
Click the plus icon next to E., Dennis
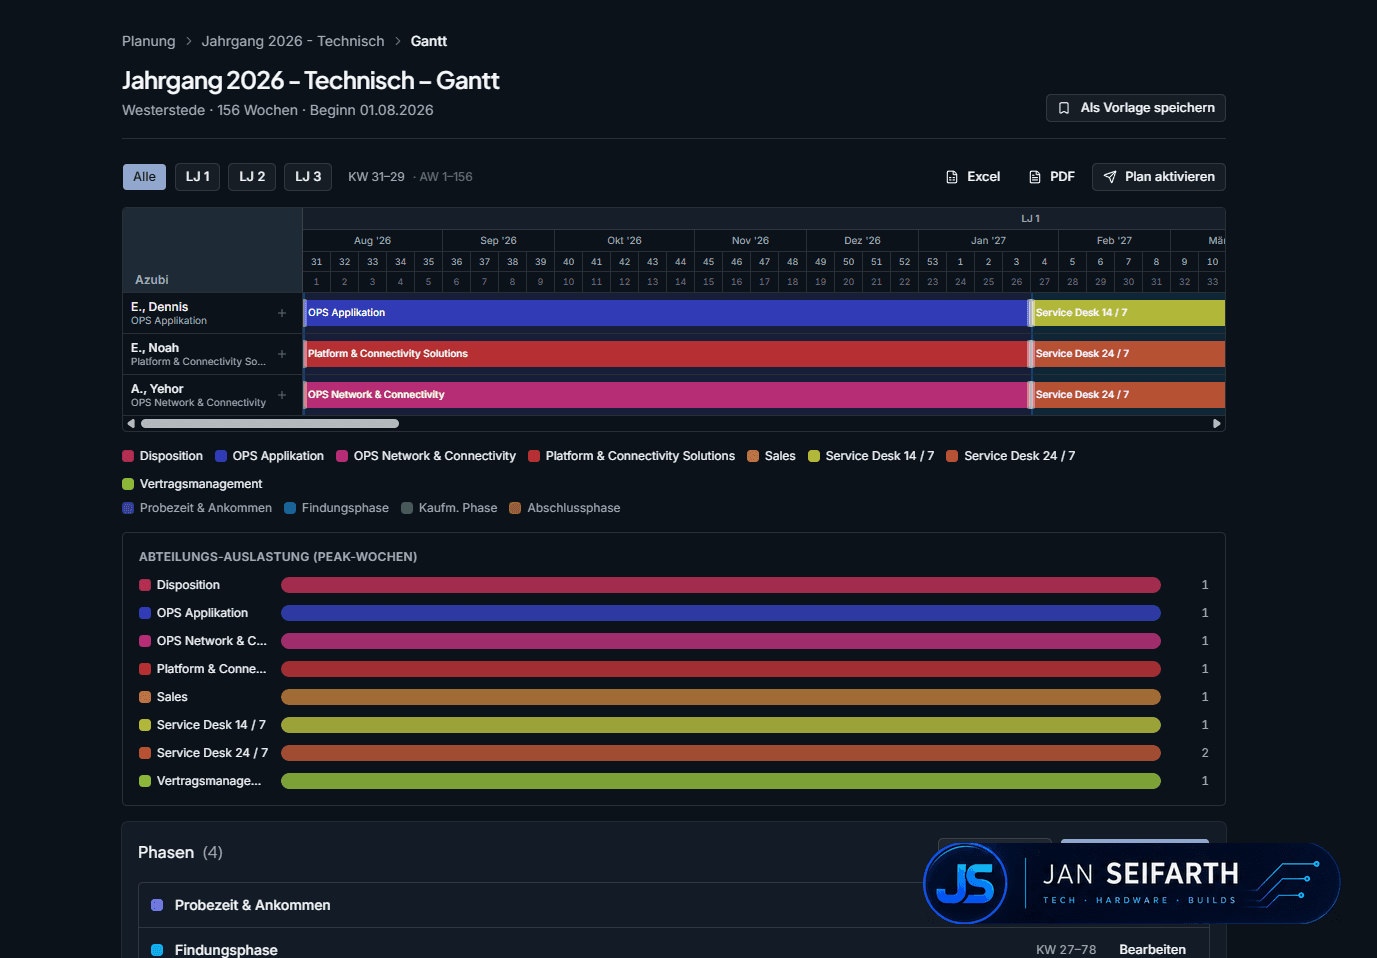[282, 313]
